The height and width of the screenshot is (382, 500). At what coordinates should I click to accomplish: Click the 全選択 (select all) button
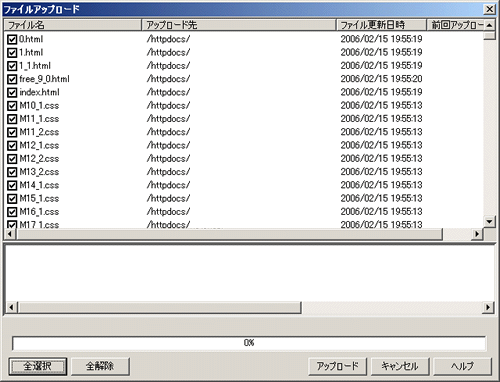tap(38, 366)
